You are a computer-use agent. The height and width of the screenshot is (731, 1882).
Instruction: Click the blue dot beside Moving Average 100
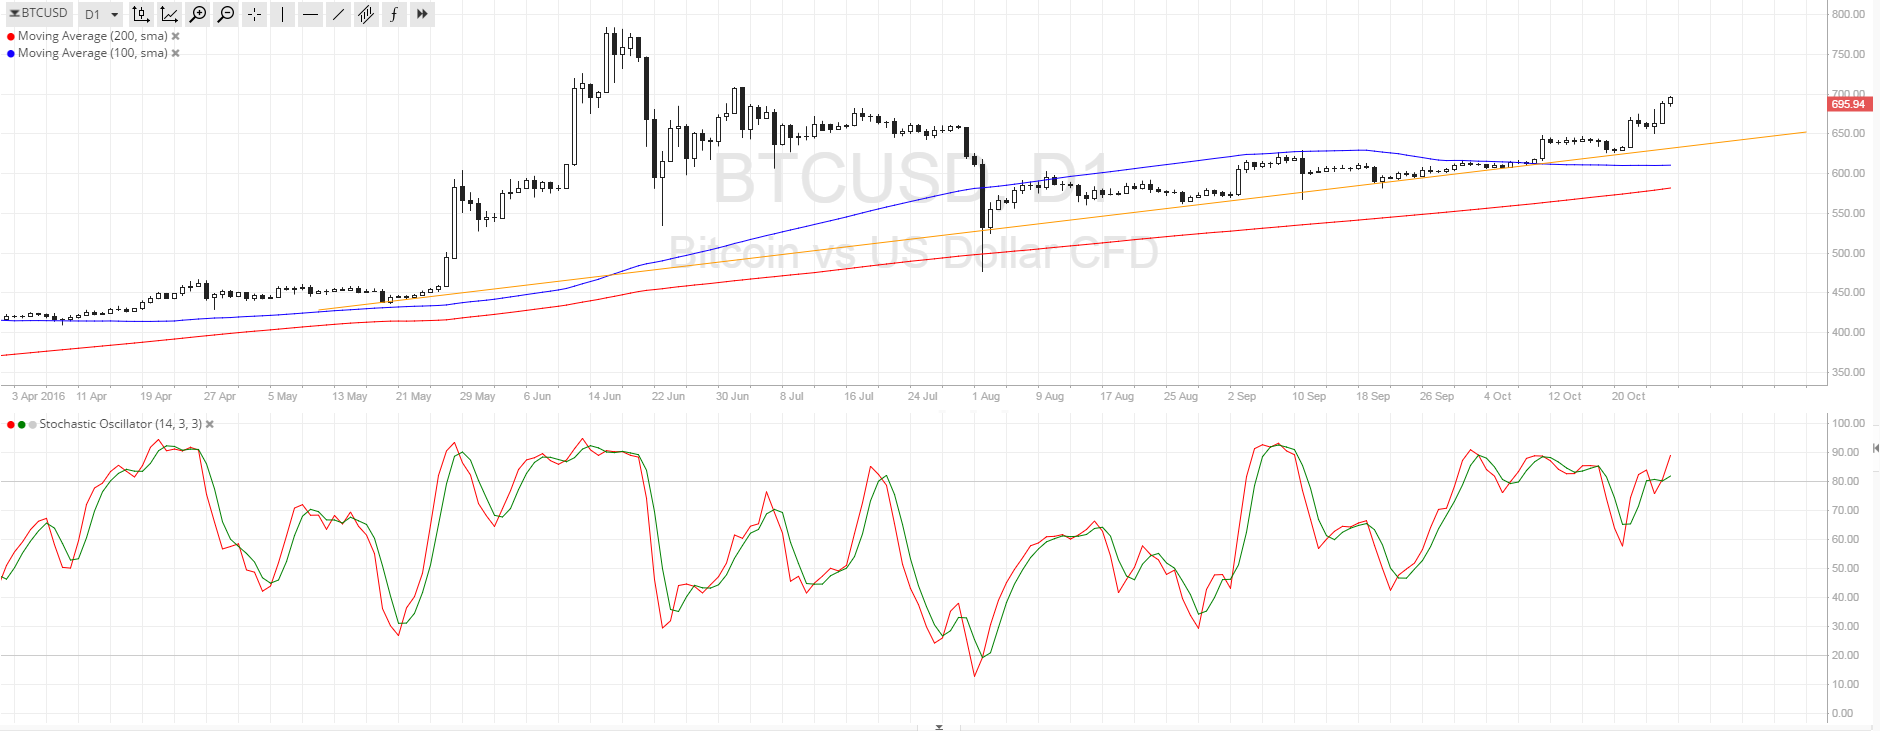tap(10, 54)
